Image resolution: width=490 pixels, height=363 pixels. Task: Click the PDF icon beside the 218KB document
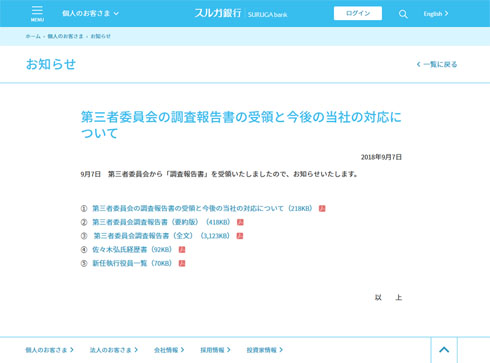pos(322,208)
